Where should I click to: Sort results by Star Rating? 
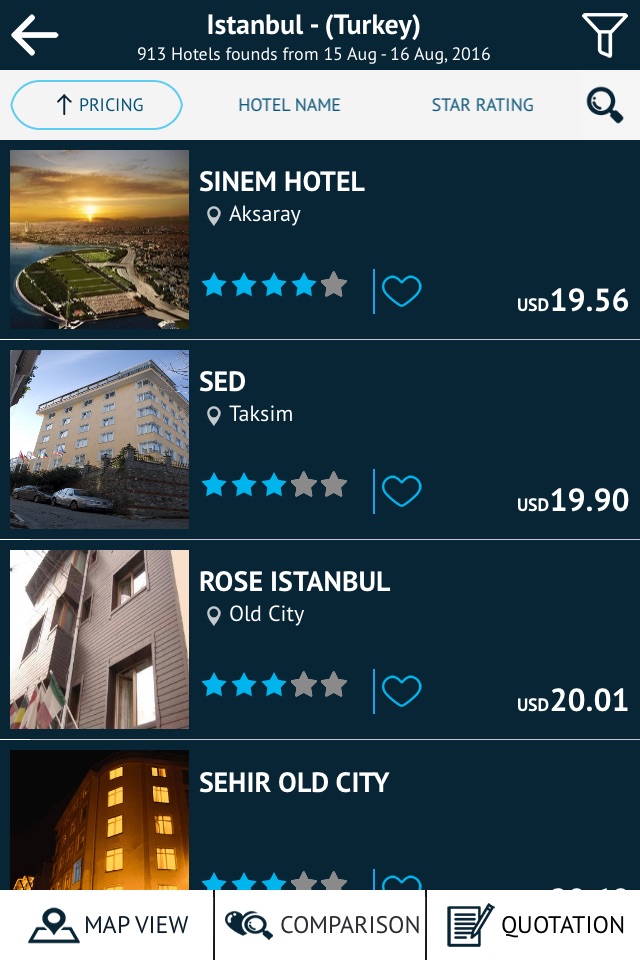click(x=482, y=105)
